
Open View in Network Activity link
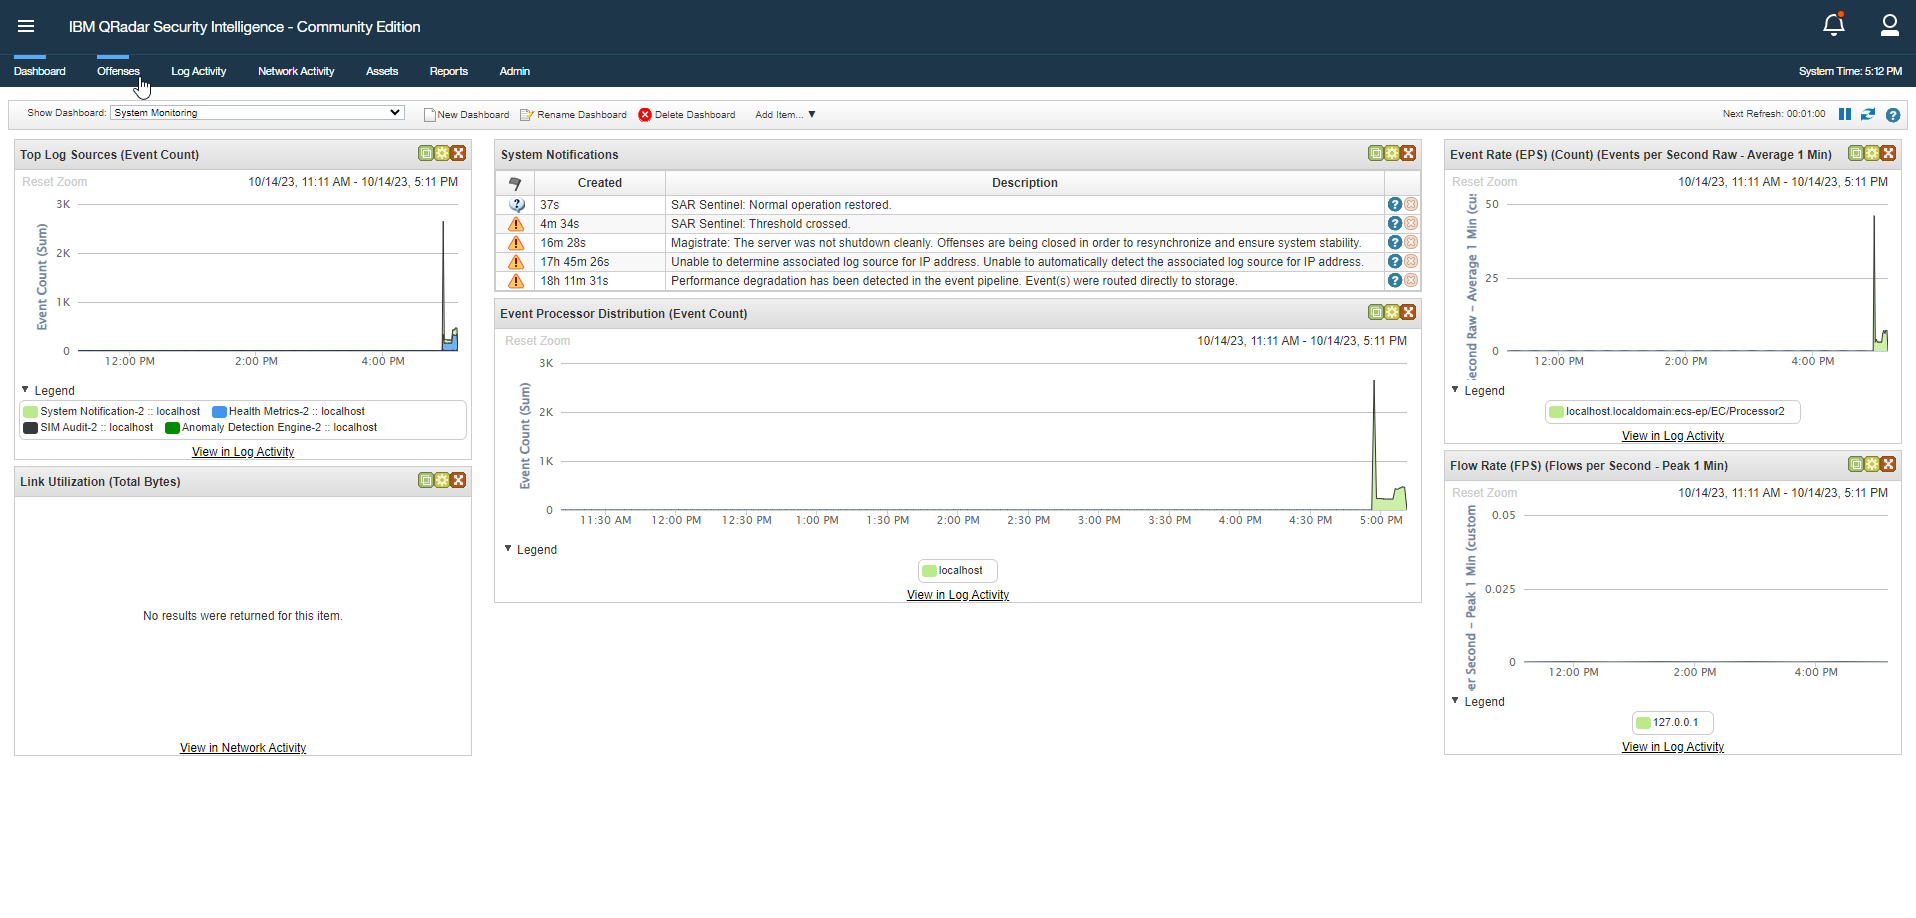243,748
